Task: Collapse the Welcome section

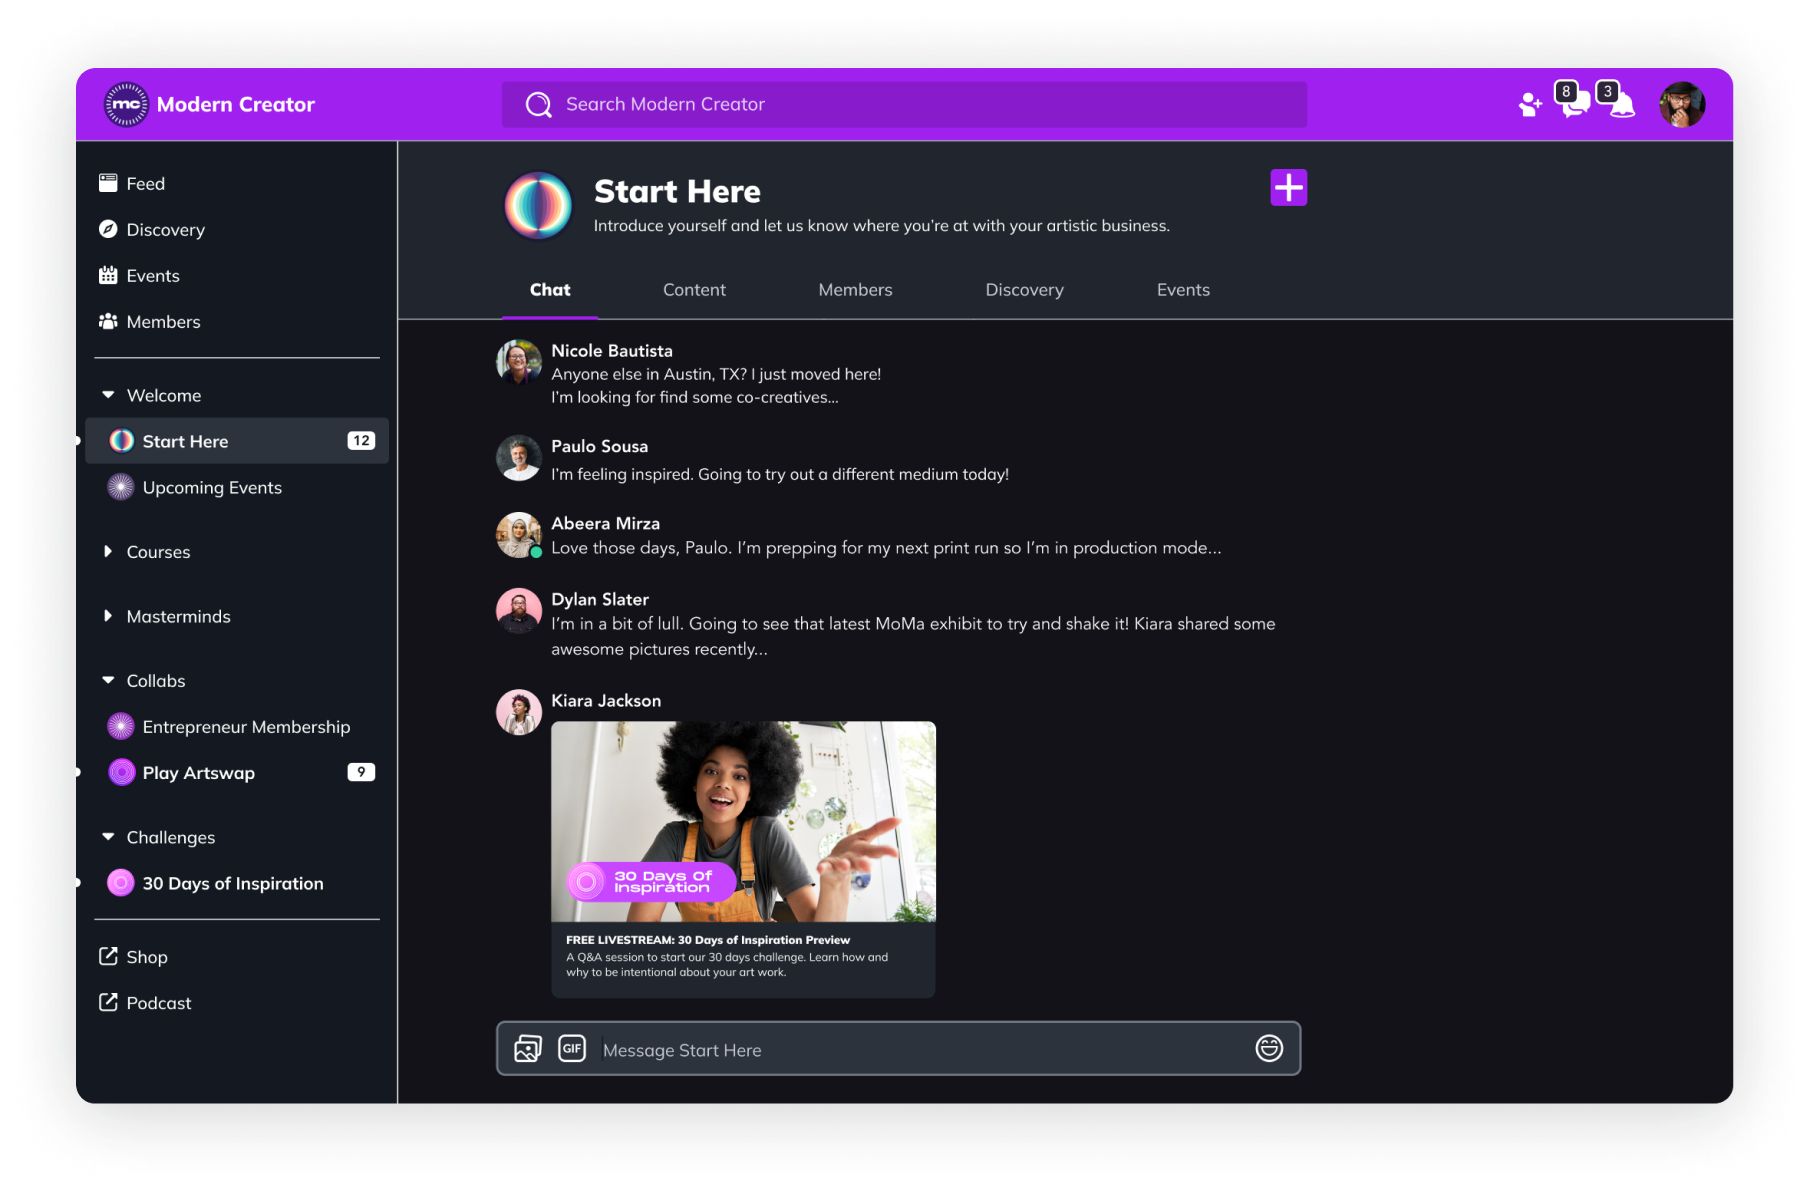Action: [x=108, y=395]
